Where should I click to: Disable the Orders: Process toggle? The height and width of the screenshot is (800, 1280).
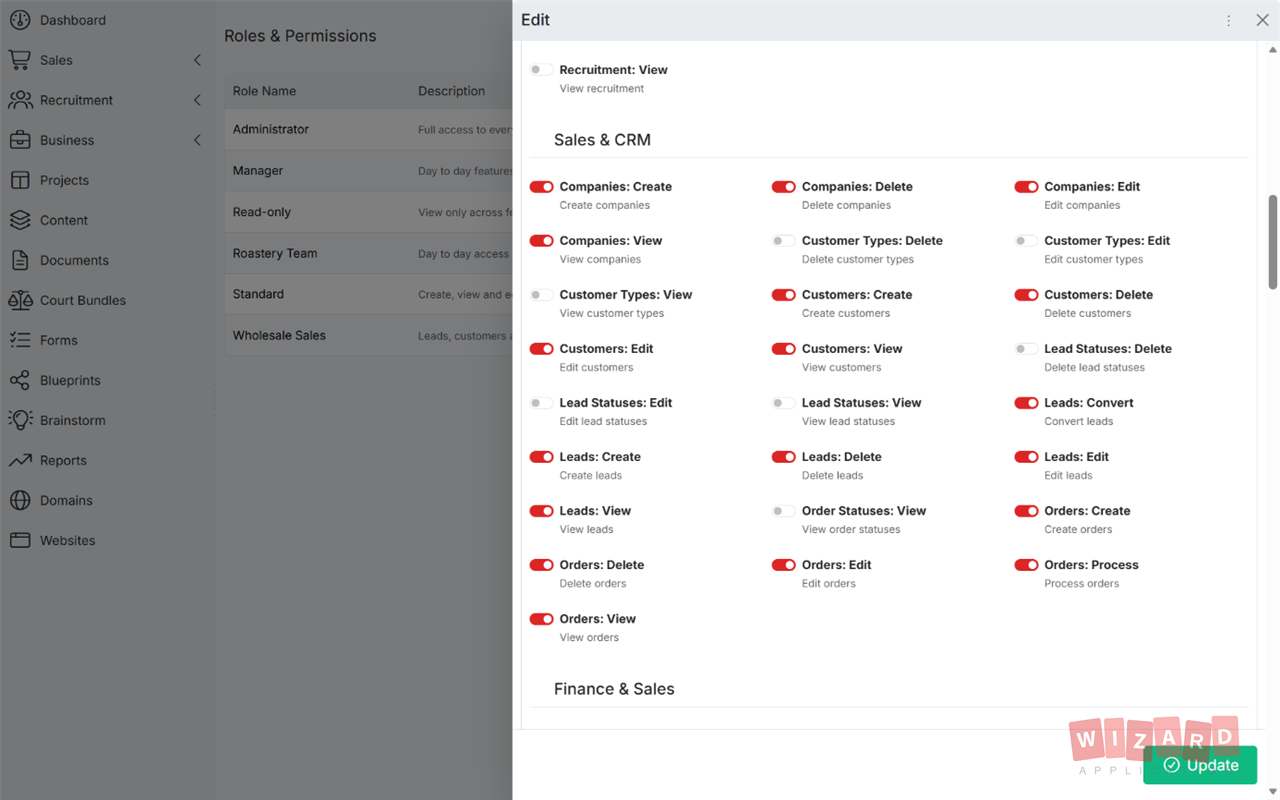coord(1026,565)
